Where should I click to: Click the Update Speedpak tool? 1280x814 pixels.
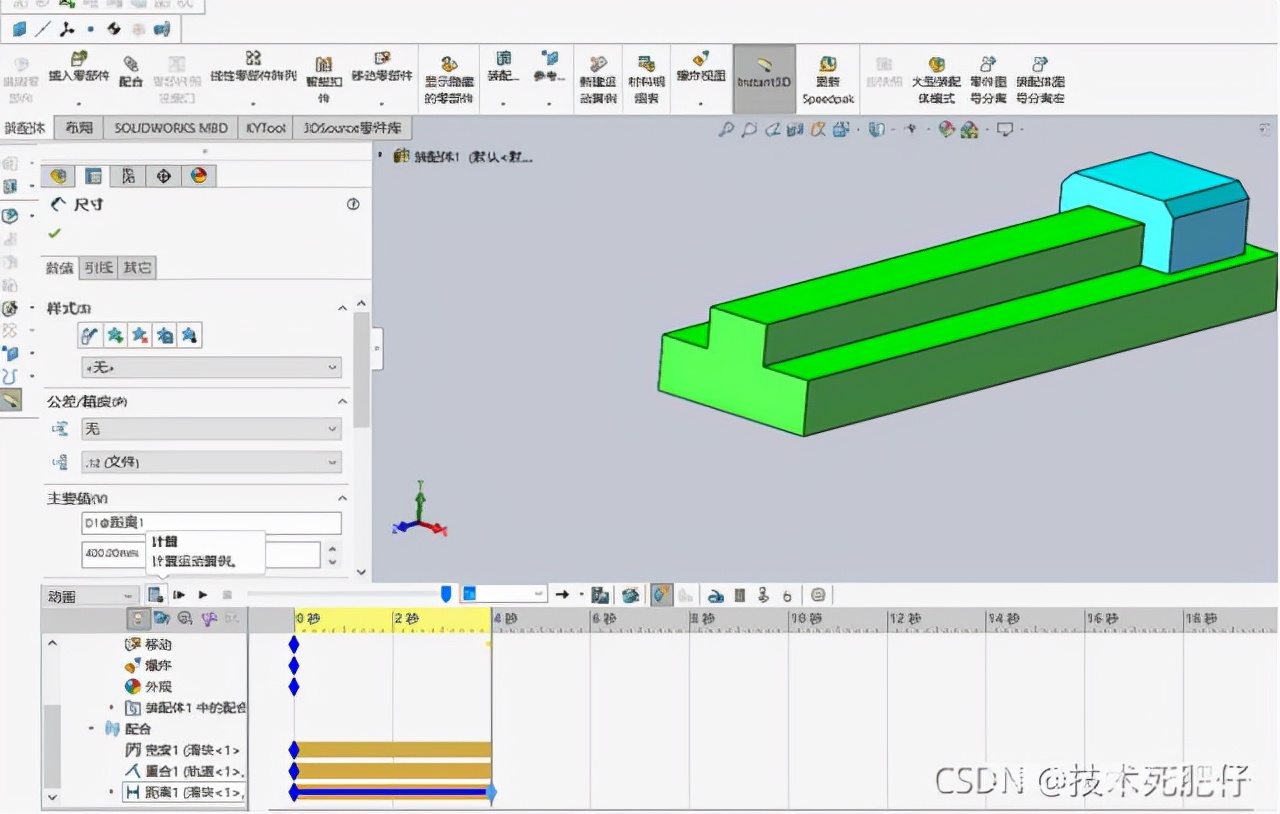pyautogui.click(x=827, y=80)
